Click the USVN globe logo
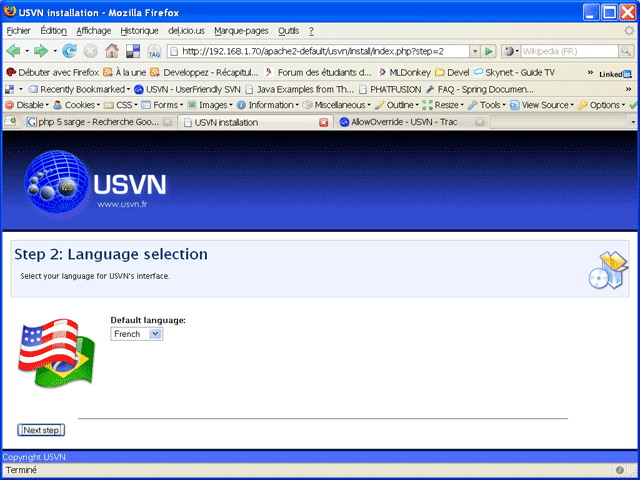The height and width of the screenshot is (480, 640). [60, 184]
